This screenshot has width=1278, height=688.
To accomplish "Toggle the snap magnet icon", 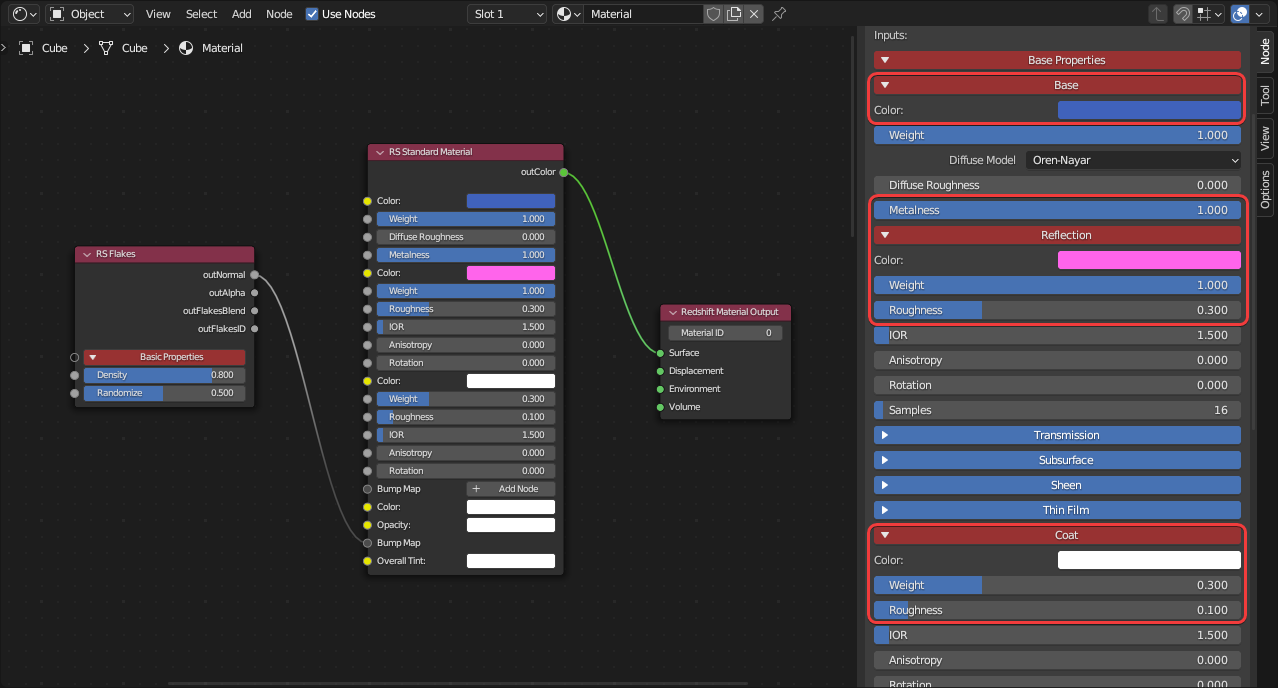I will (x=1183, y=14).
